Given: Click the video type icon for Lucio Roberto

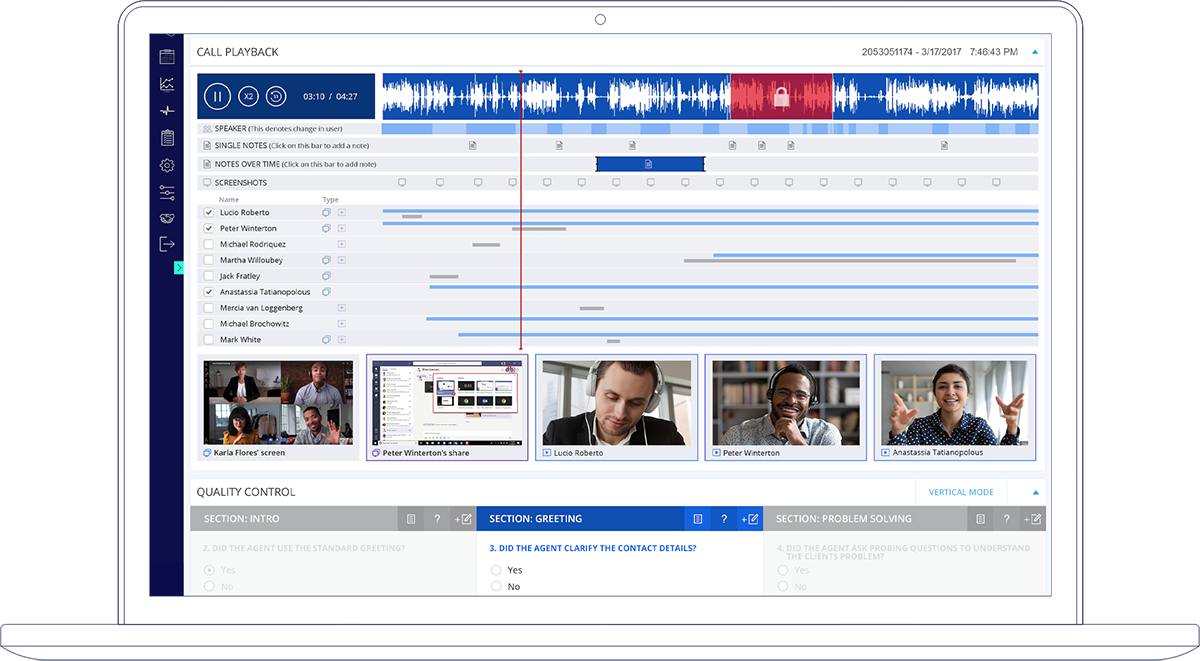Looking at the screenshot, I should (341, 213).
